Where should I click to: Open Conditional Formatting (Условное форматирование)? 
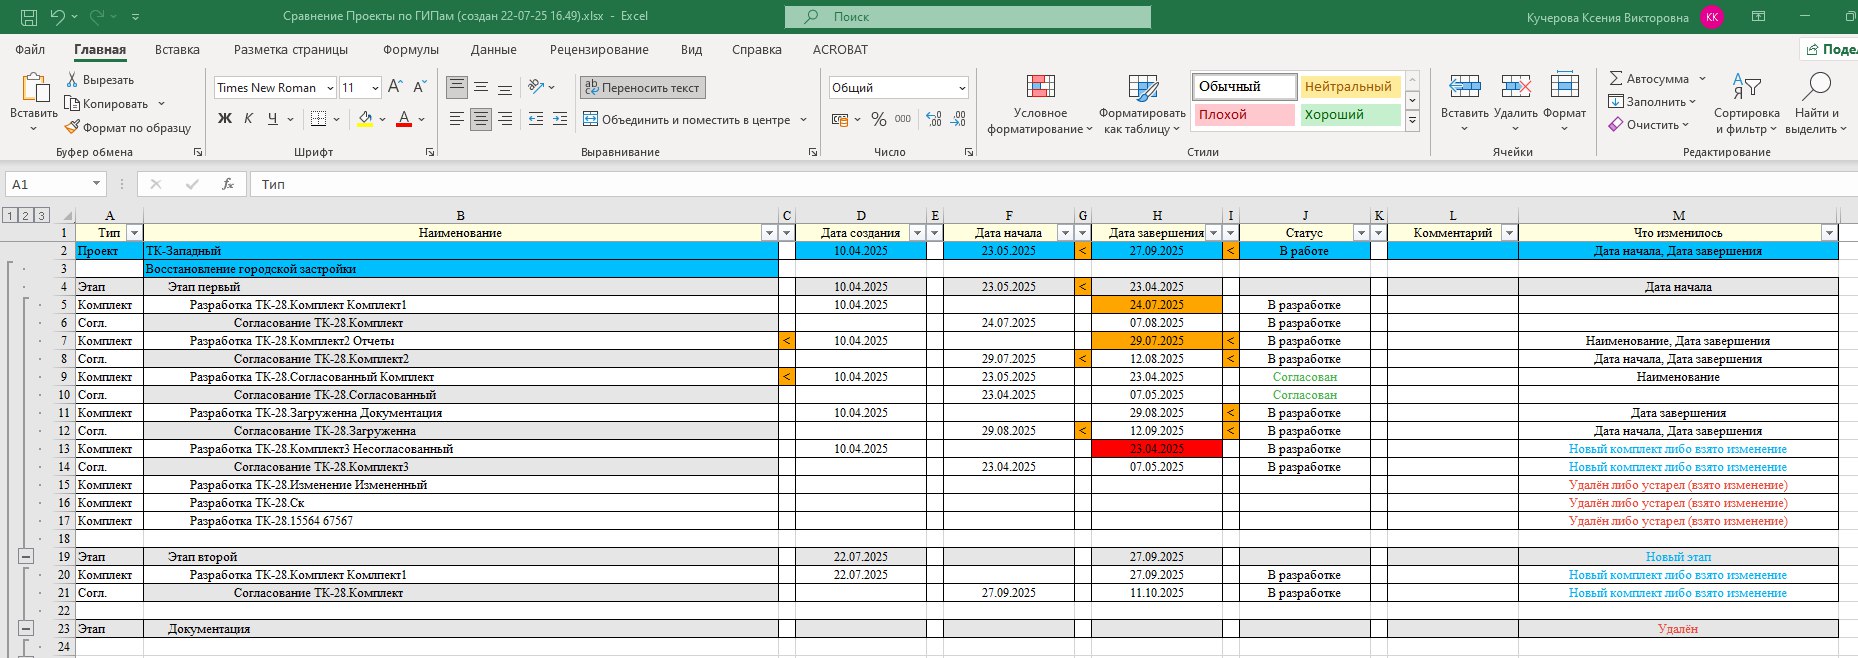pos(1040,104)
